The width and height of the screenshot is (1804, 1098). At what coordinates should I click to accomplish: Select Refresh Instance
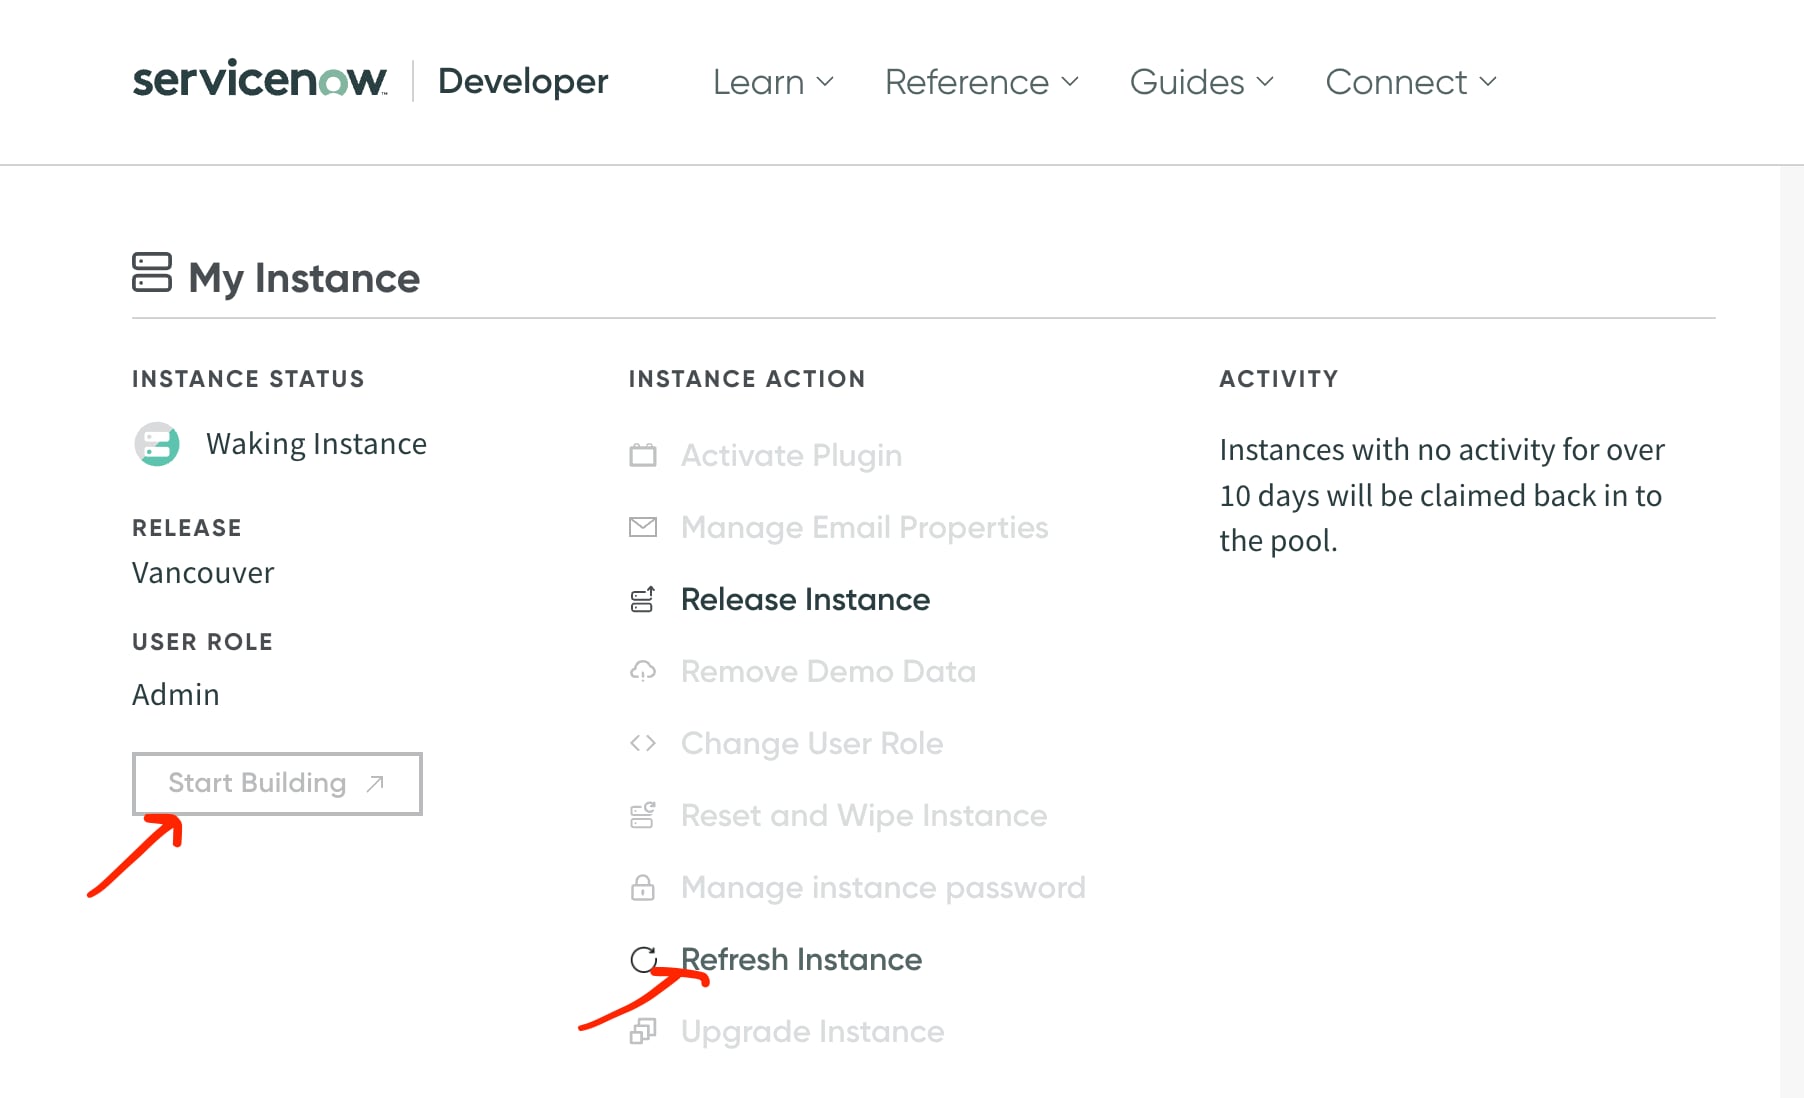tap(801, 959)
